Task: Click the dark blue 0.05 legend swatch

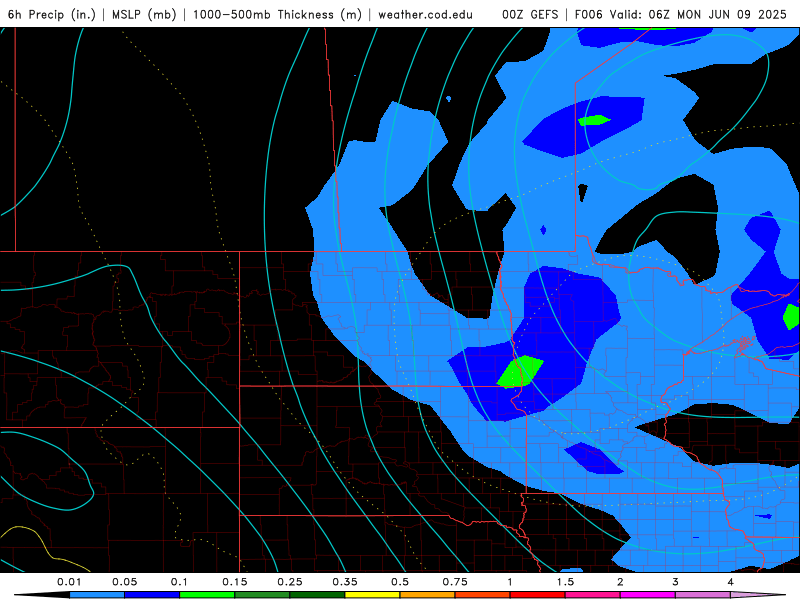Action: [152, 595]
